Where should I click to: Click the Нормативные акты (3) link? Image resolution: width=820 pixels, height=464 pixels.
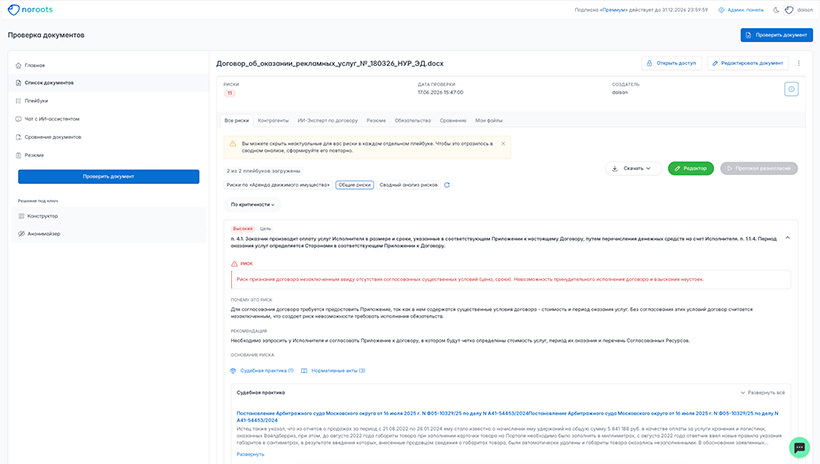click(333, 370)
